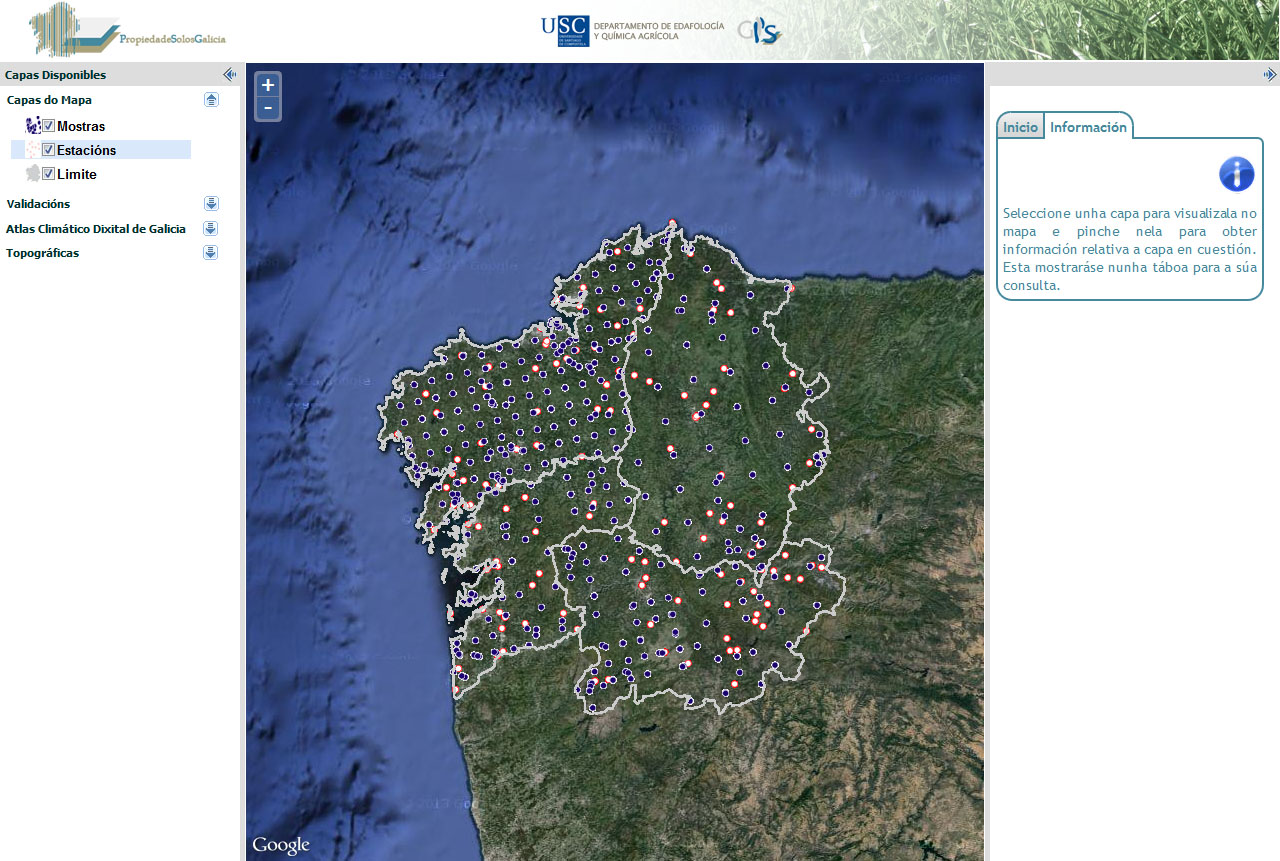Zoom out the map with minus button

(267, 108)
